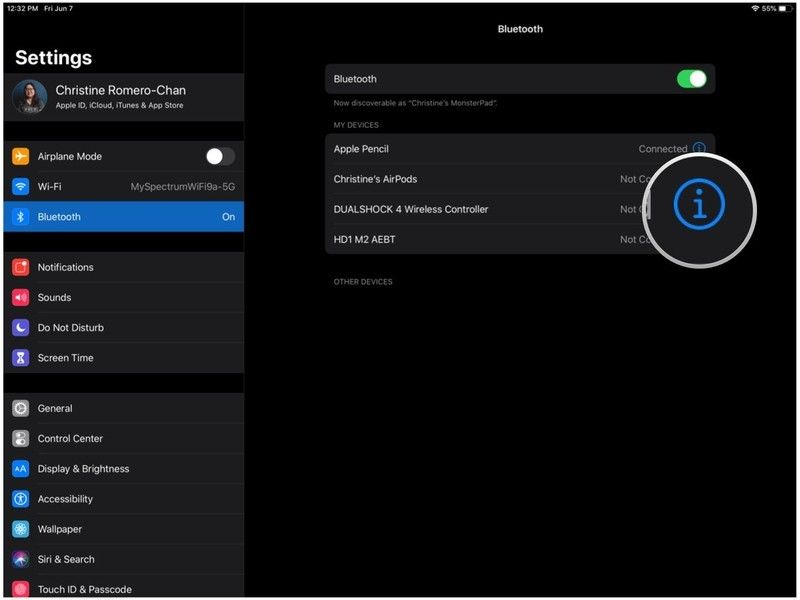The image size is (800, 600).
Task: Enable the Airplane Mode toggle
Action: coord(219,156)
